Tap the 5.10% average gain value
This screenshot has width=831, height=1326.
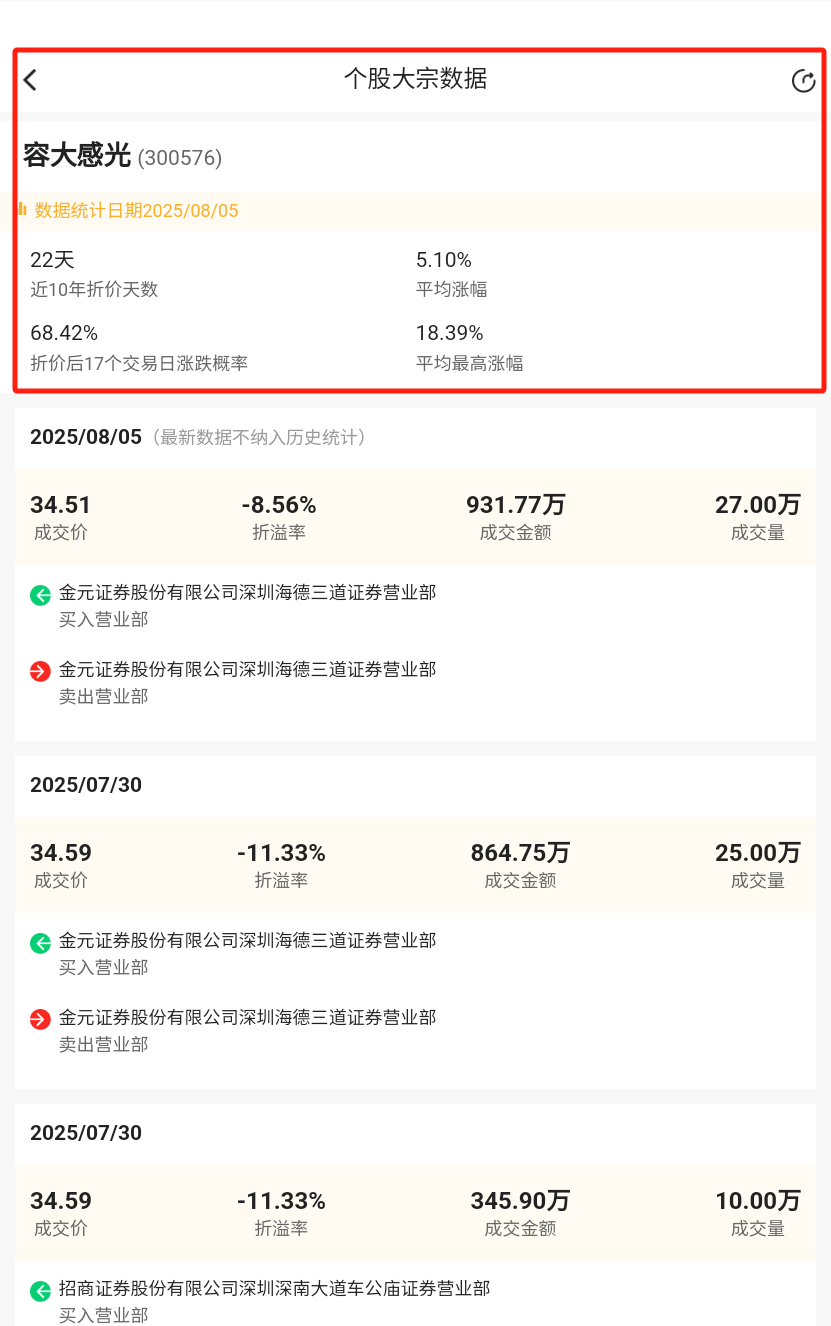tap(444, 260)
